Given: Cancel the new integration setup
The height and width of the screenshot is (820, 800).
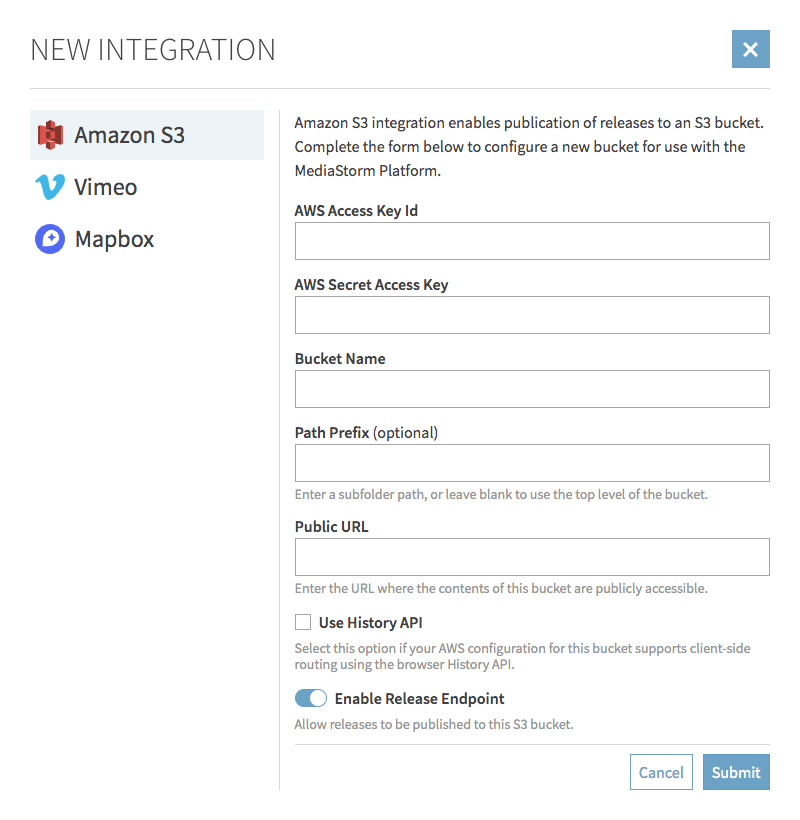Looking at the screenshot, I should tap(661, 772).
